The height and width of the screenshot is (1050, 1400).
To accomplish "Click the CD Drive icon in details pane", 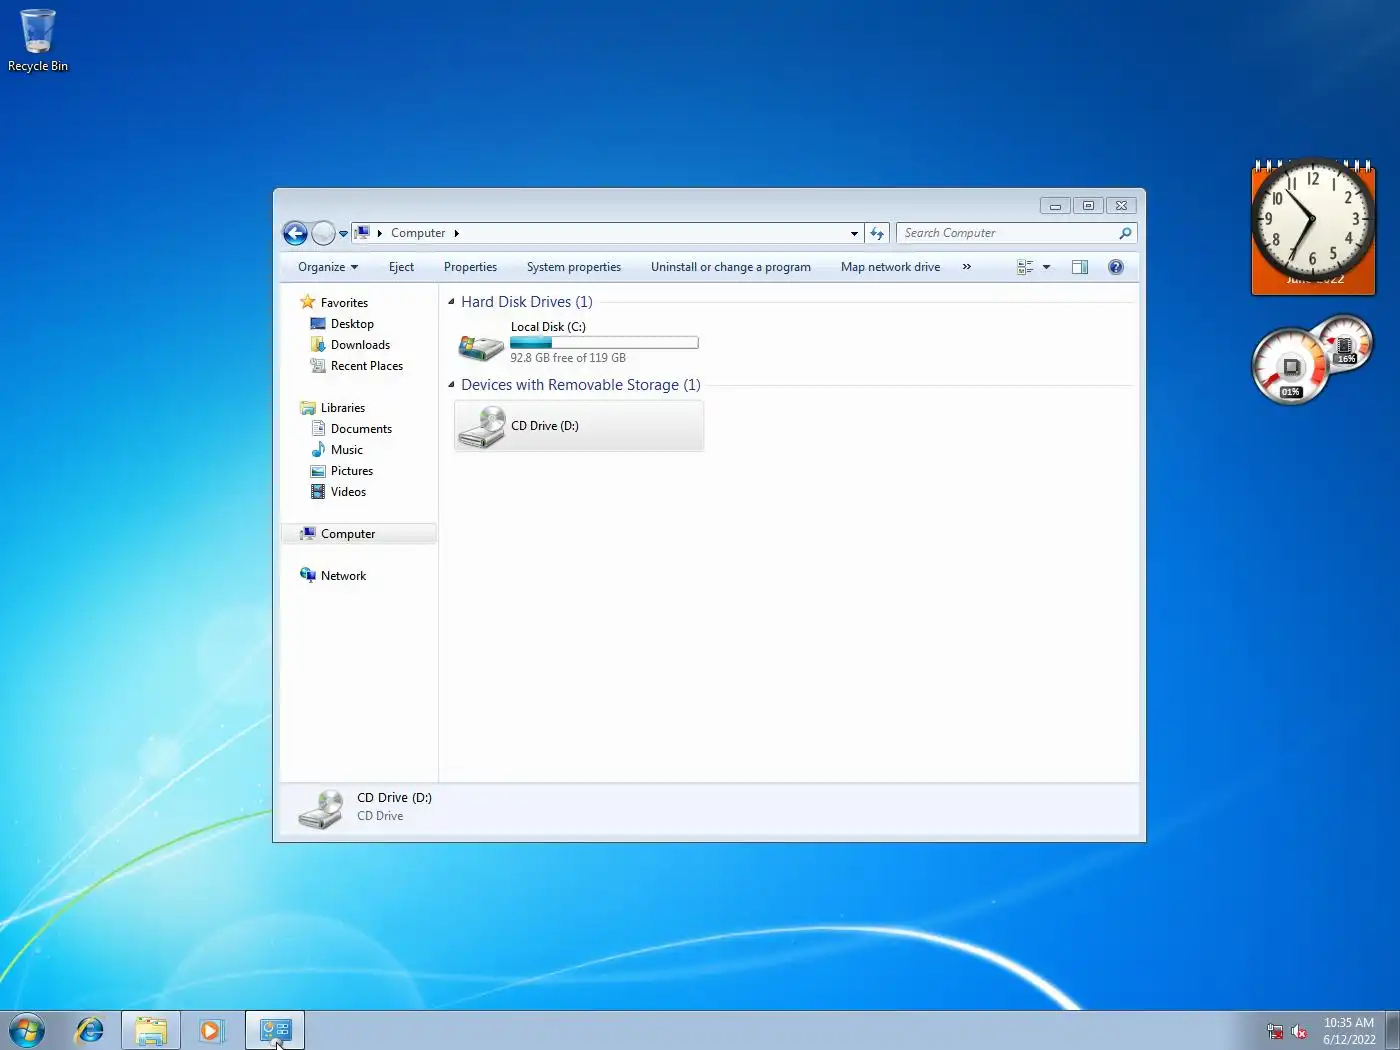I will (x=321, y=809).
